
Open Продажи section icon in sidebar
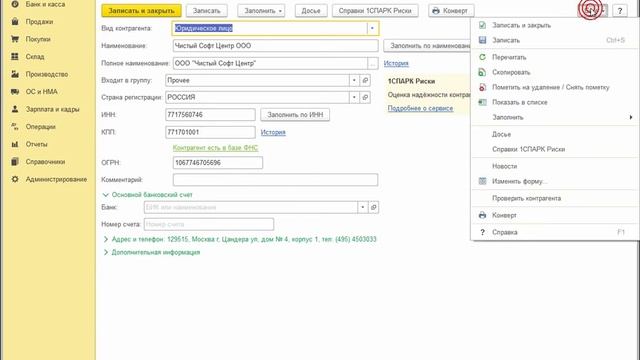[15, 22]
